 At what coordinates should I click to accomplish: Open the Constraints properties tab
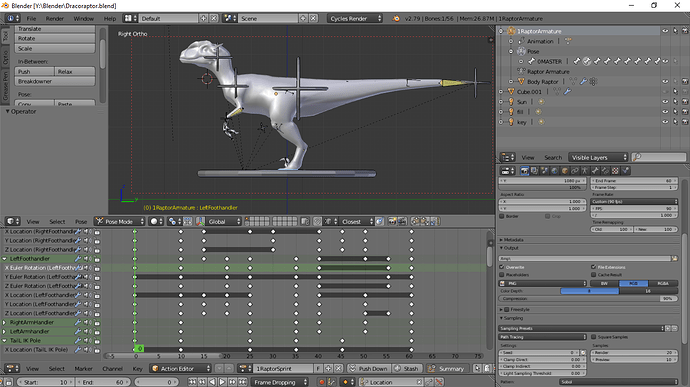pyautogui.click(x=575, y=171)
